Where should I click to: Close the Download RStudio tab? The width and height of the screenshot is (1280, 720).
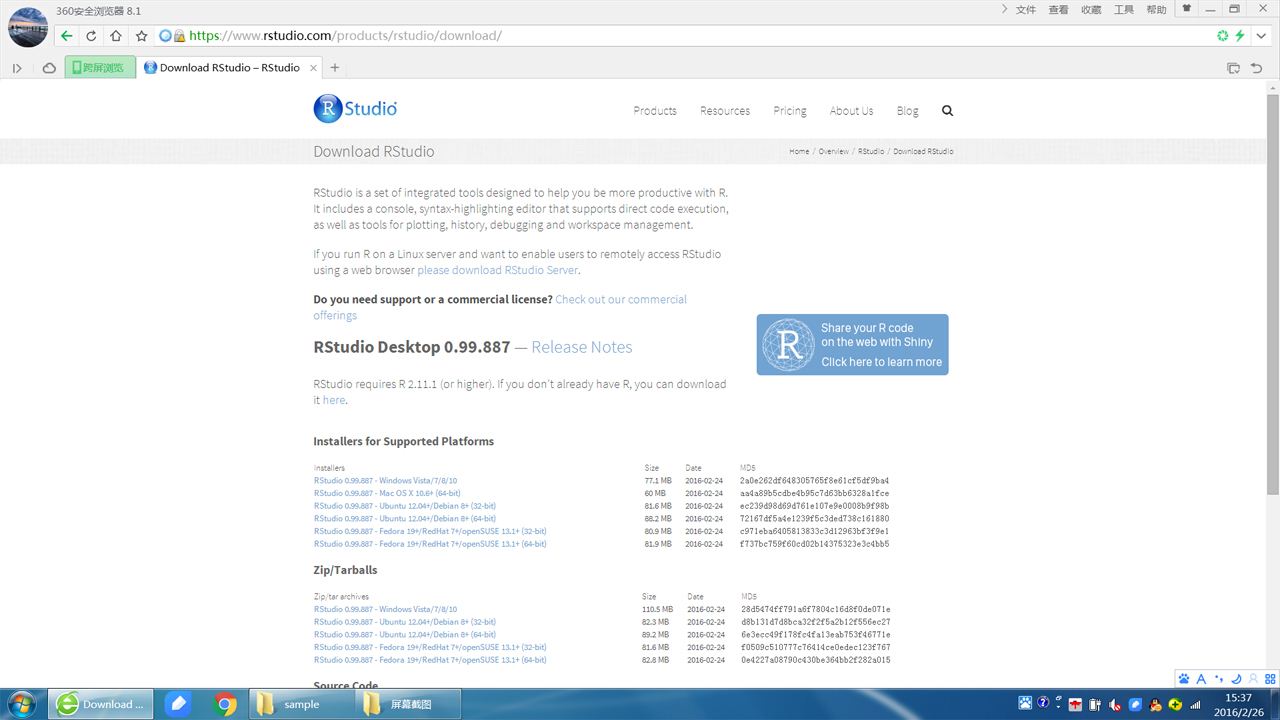[313, 68]
